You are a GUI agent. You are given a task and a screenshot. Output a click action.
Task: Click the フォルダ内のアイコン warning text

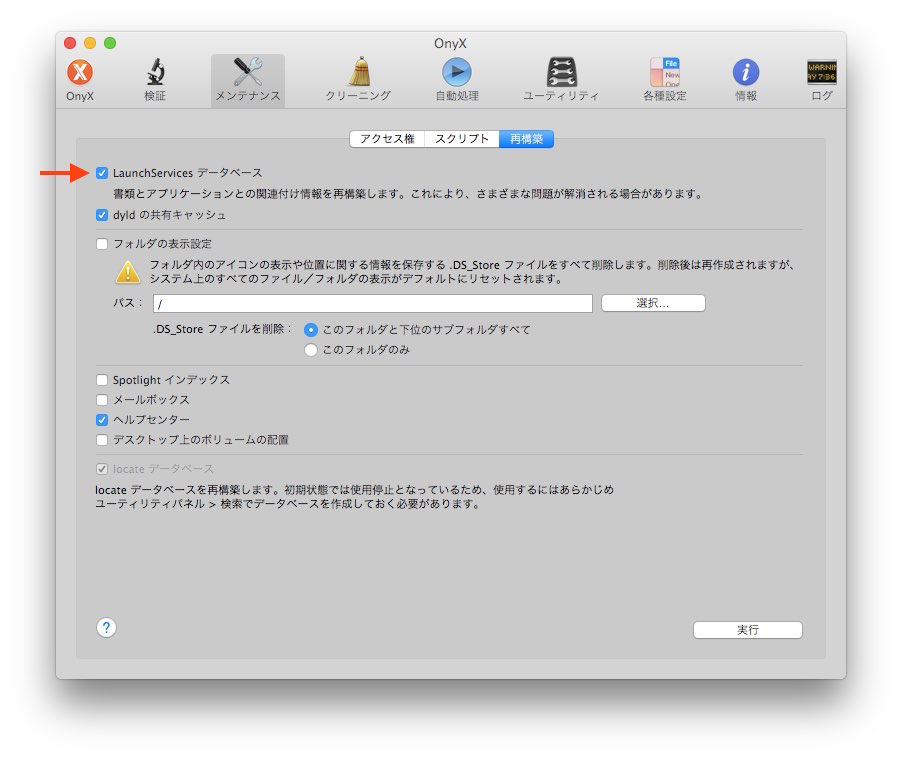(x=472, y=272)
